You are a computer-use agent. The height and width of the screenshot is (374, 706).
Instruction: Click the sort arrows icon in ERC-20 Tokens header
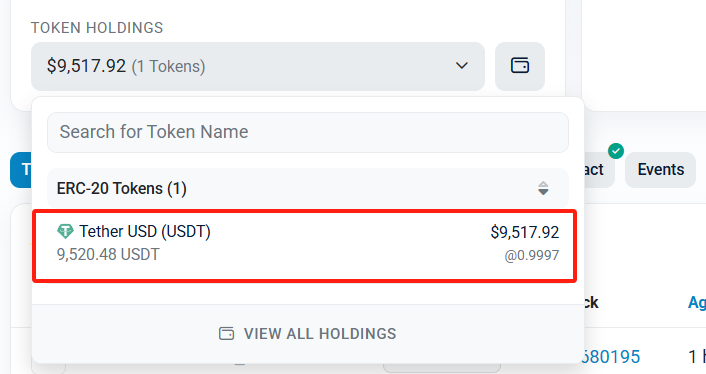click(x=543, y=188)
